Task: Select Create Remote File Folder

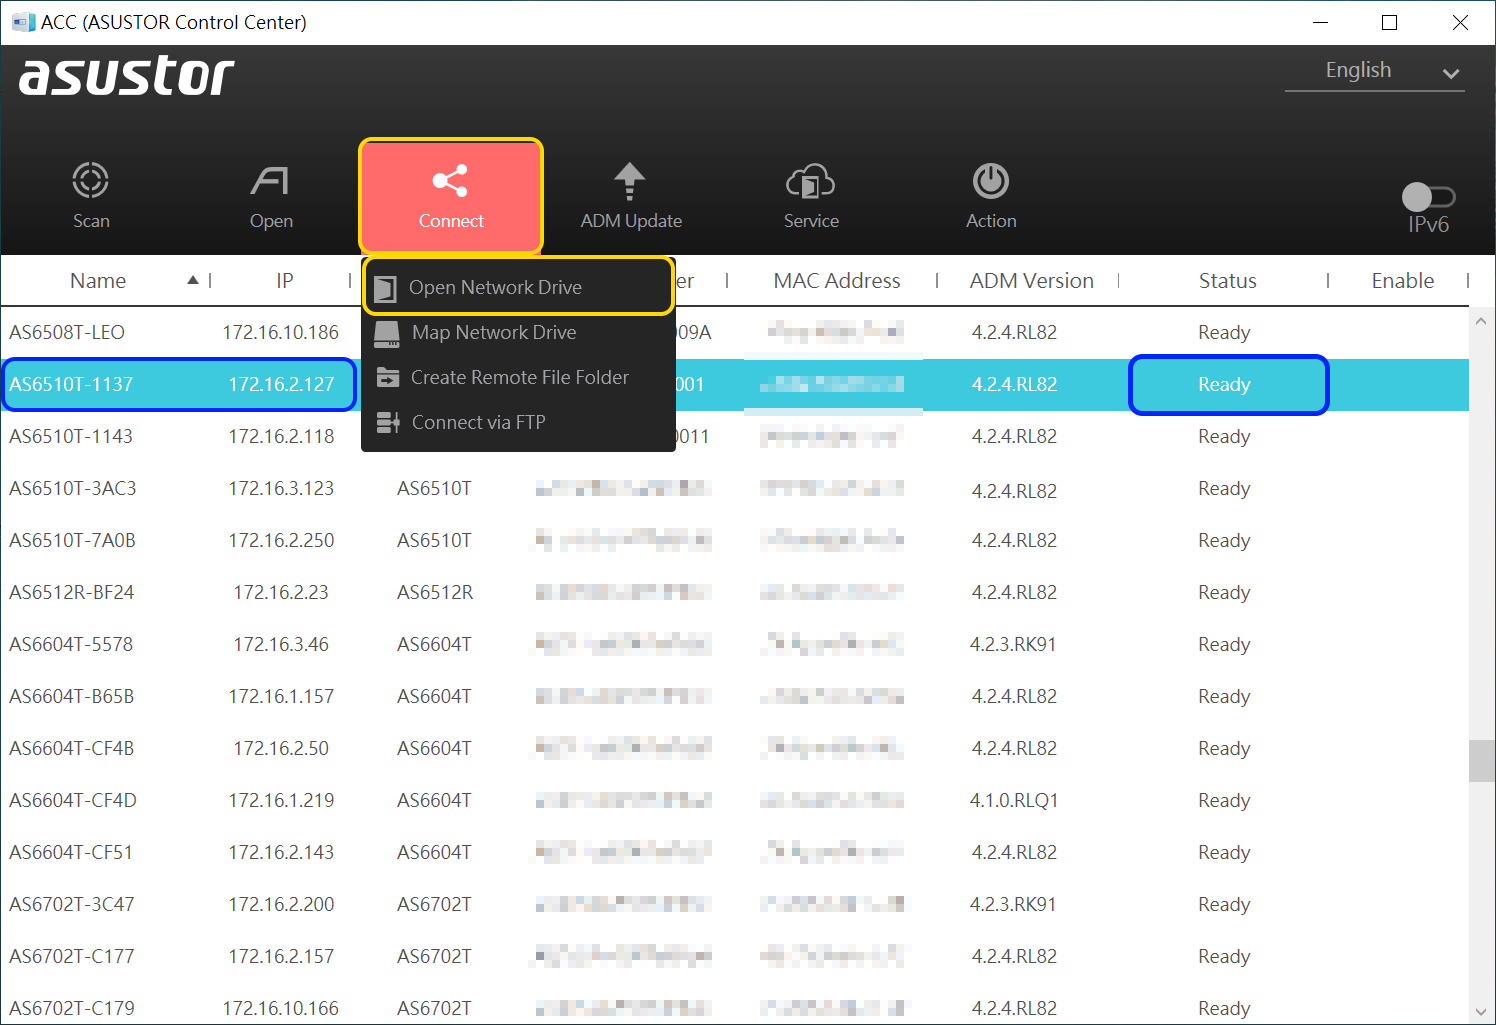Action: click(518, 377)
